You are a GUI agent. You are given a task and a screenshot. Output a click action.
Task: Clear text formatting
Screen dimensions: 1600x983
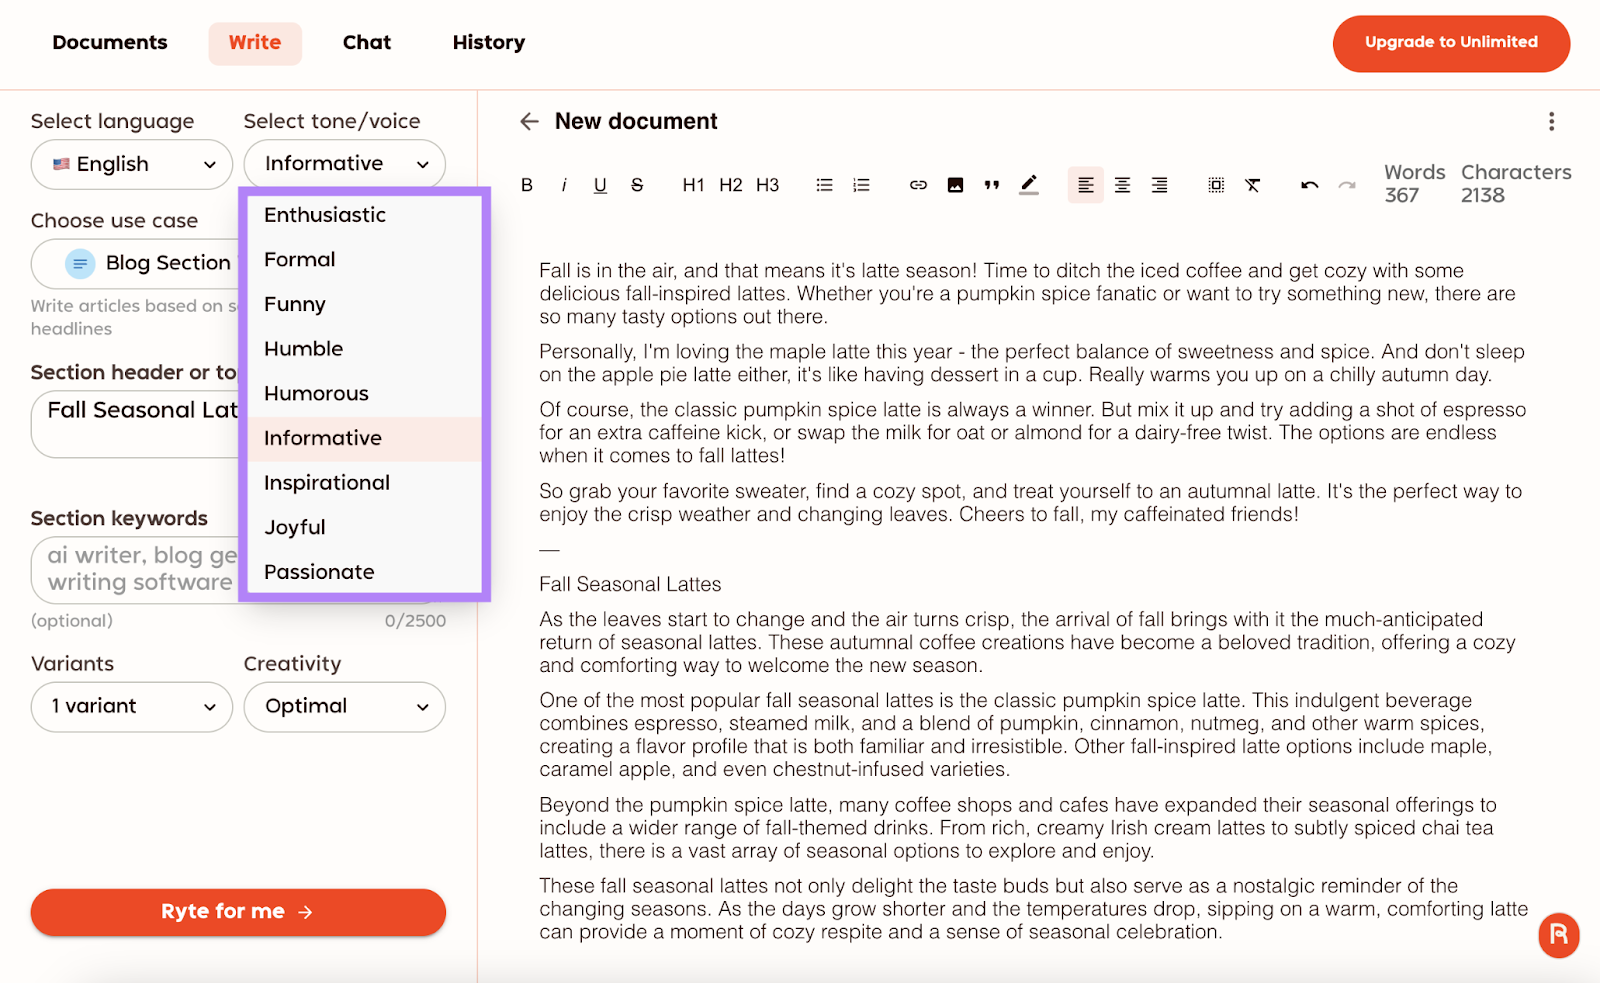[1252, 185]
